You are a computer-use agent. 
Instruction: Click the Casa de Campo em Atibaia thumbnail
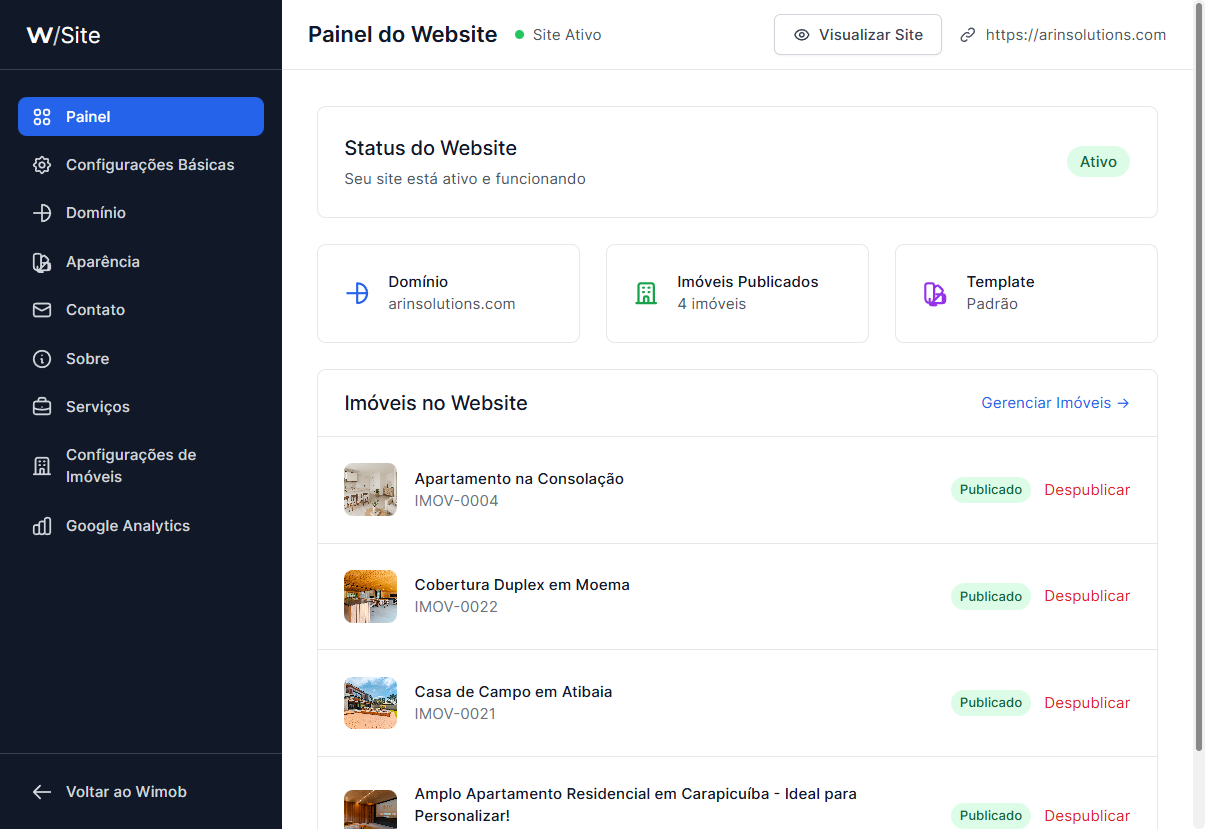point(370,703)
